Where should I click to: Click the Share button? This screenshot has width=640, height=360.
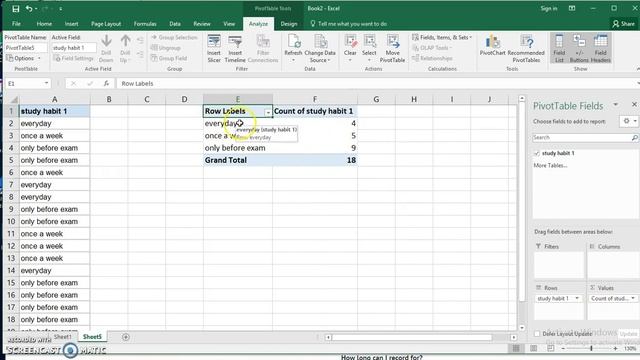coord(624,24)
